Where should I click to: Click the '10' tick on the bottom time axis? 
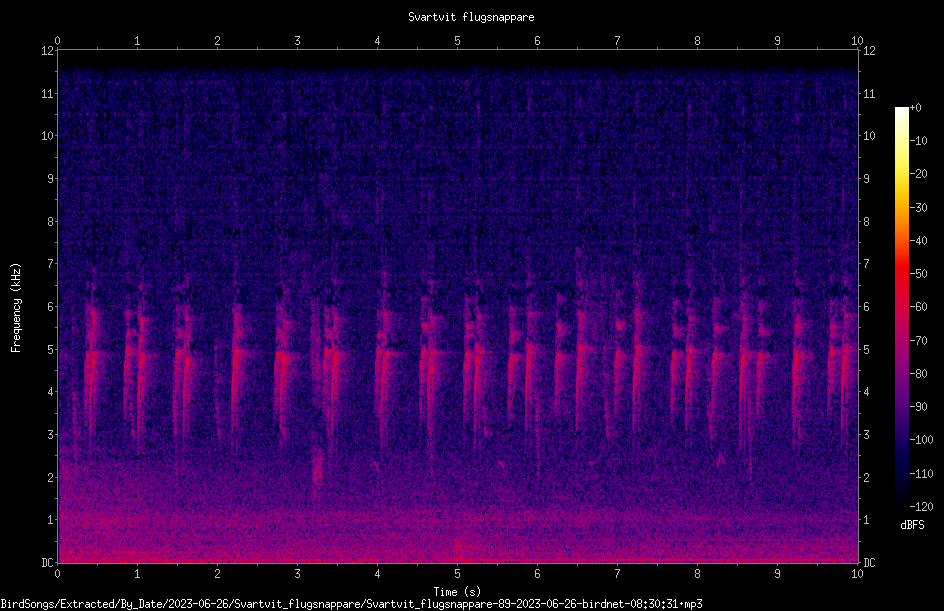[x=857, y=574]
